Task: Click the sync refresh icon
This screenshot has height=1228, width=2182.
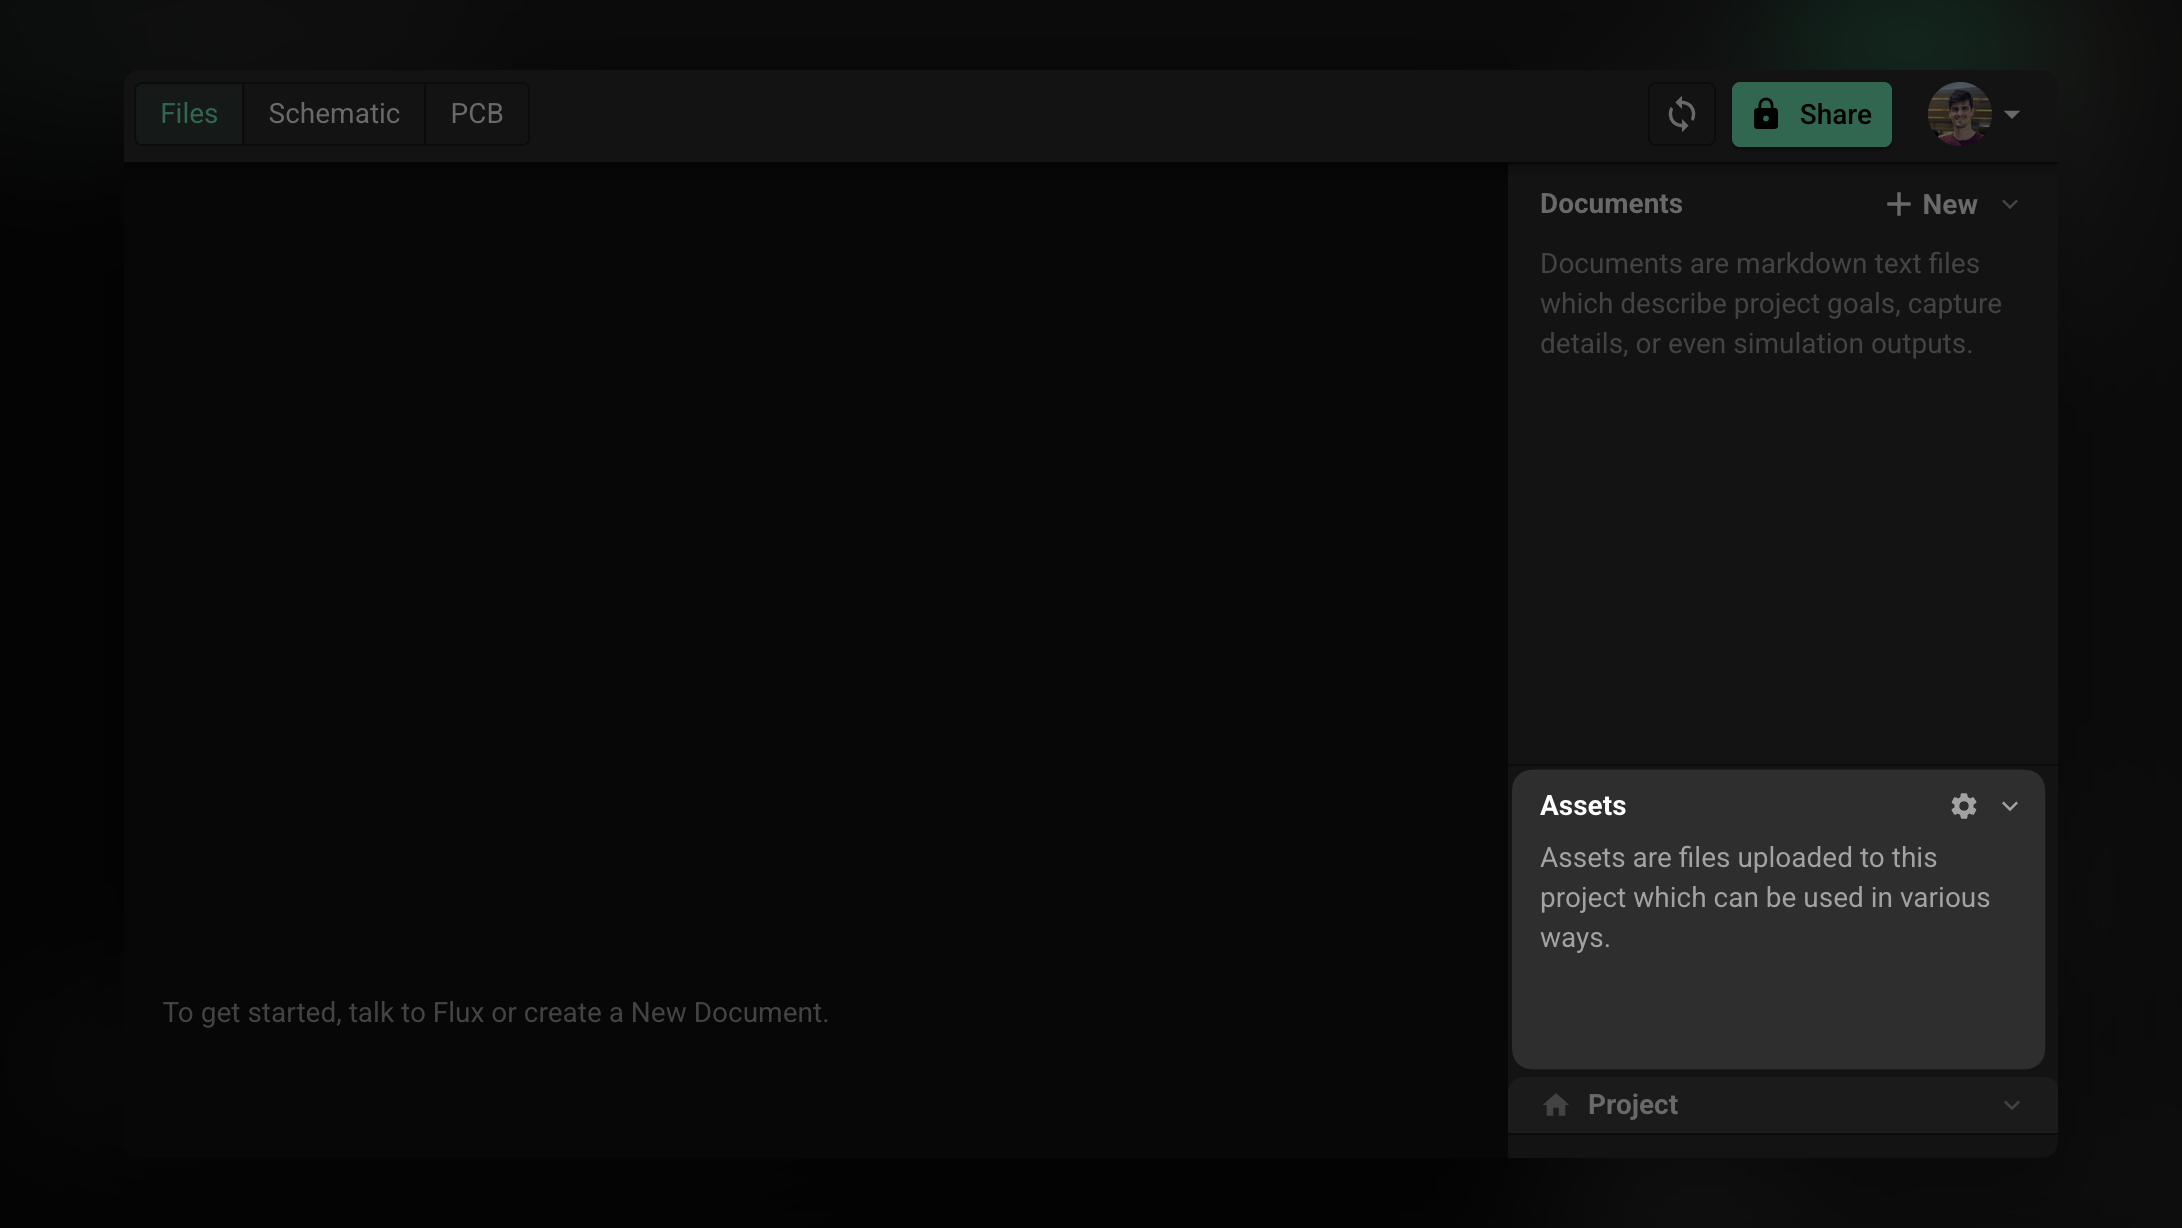Action: (x=1681, y=114)
